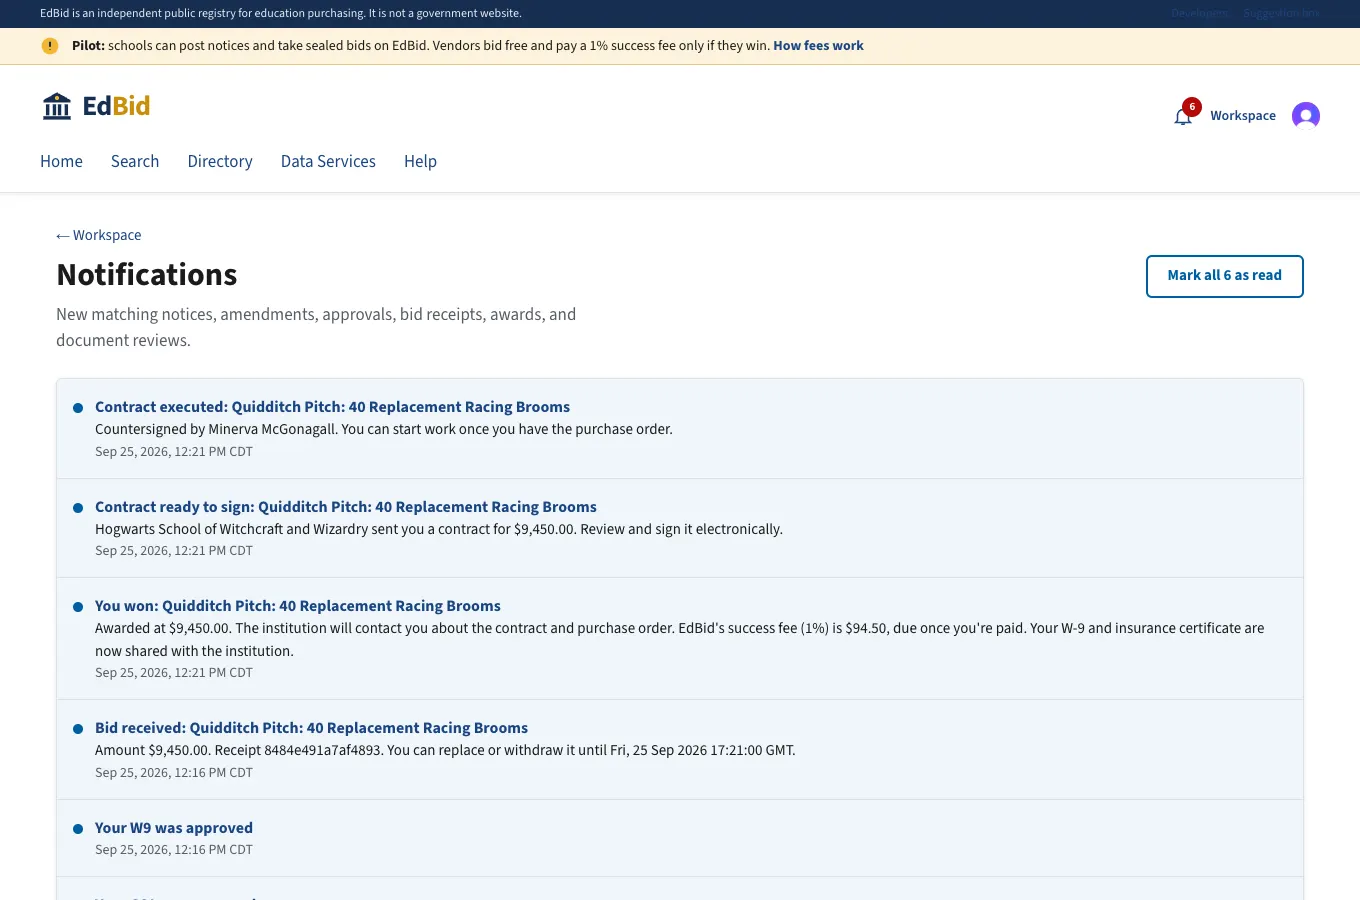1360x900 pixels.
Task: Click the EdBid wordmark text
Action: point(116,106)
